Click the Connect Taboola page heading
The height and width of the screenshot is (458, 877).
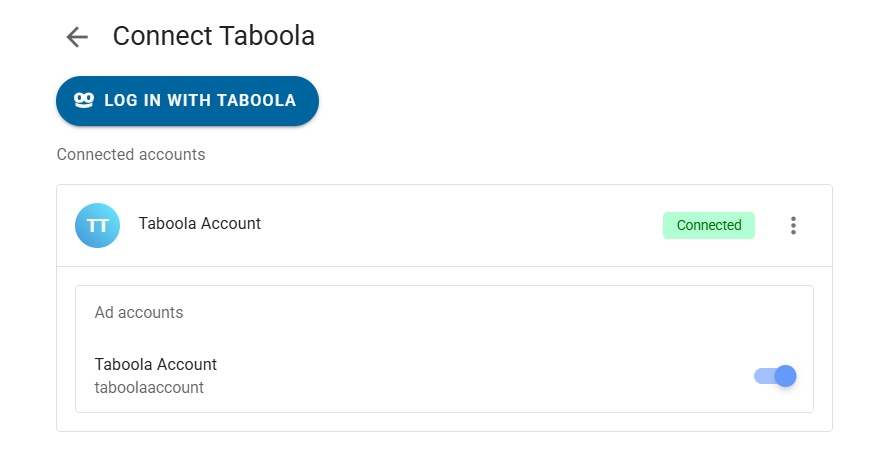[x=213, y=36]
